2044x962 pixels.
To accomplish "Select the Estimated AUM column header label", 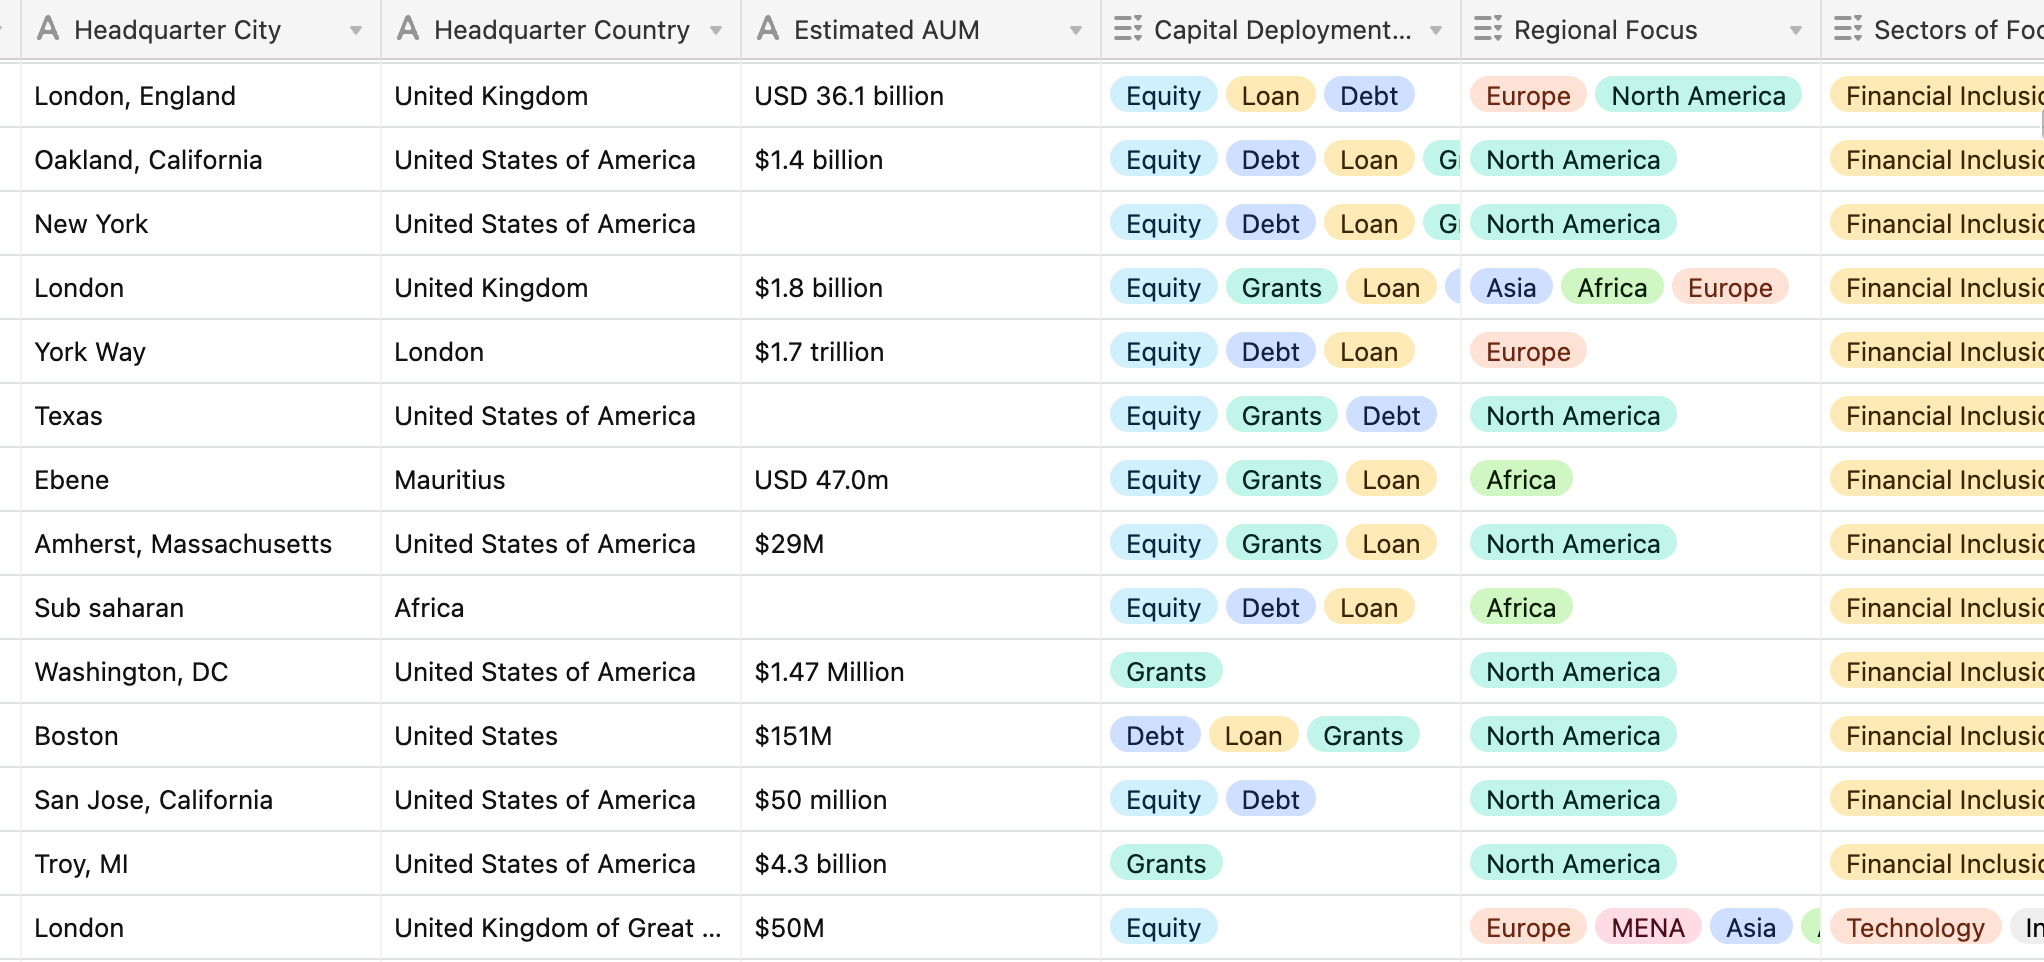I will (886, 30).
